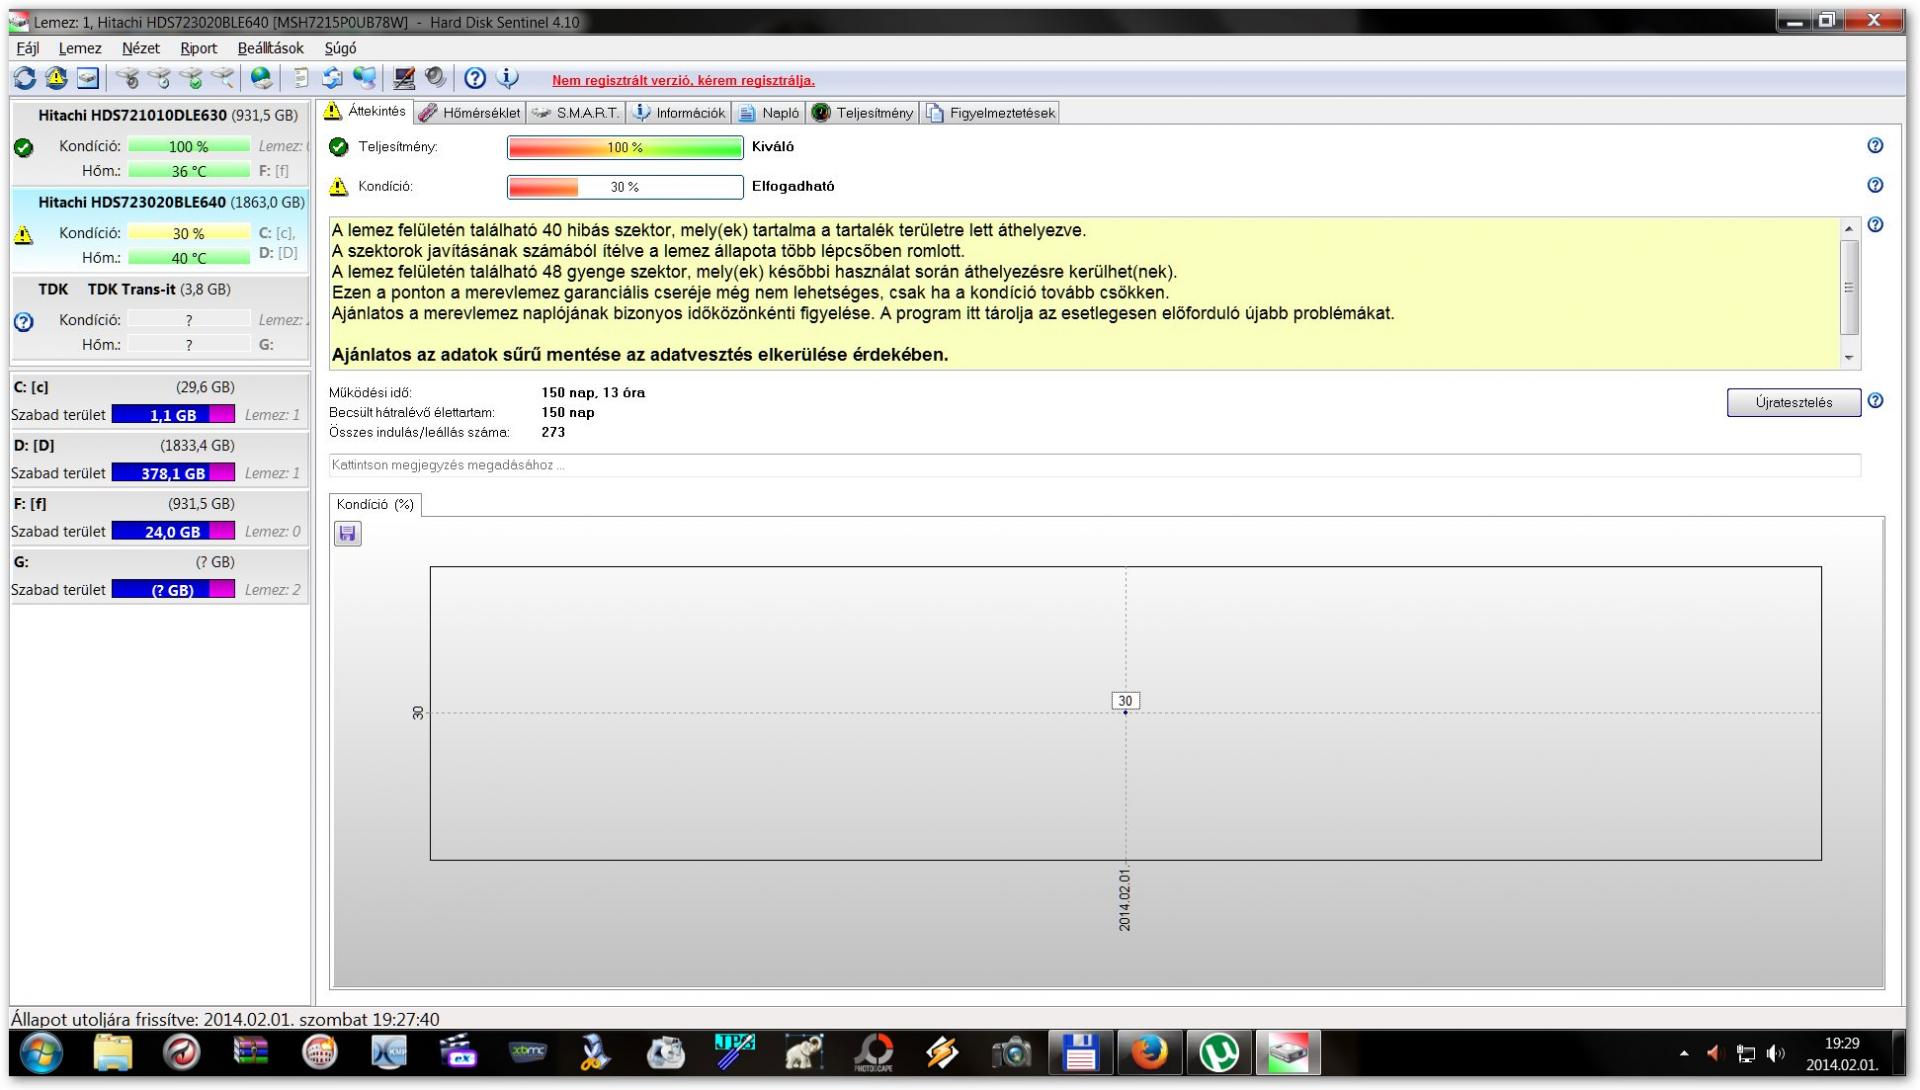Screen dimensions: 1920x1090
Task: Click the Kondíció 30 % progress bar
Action: point(625,187)
